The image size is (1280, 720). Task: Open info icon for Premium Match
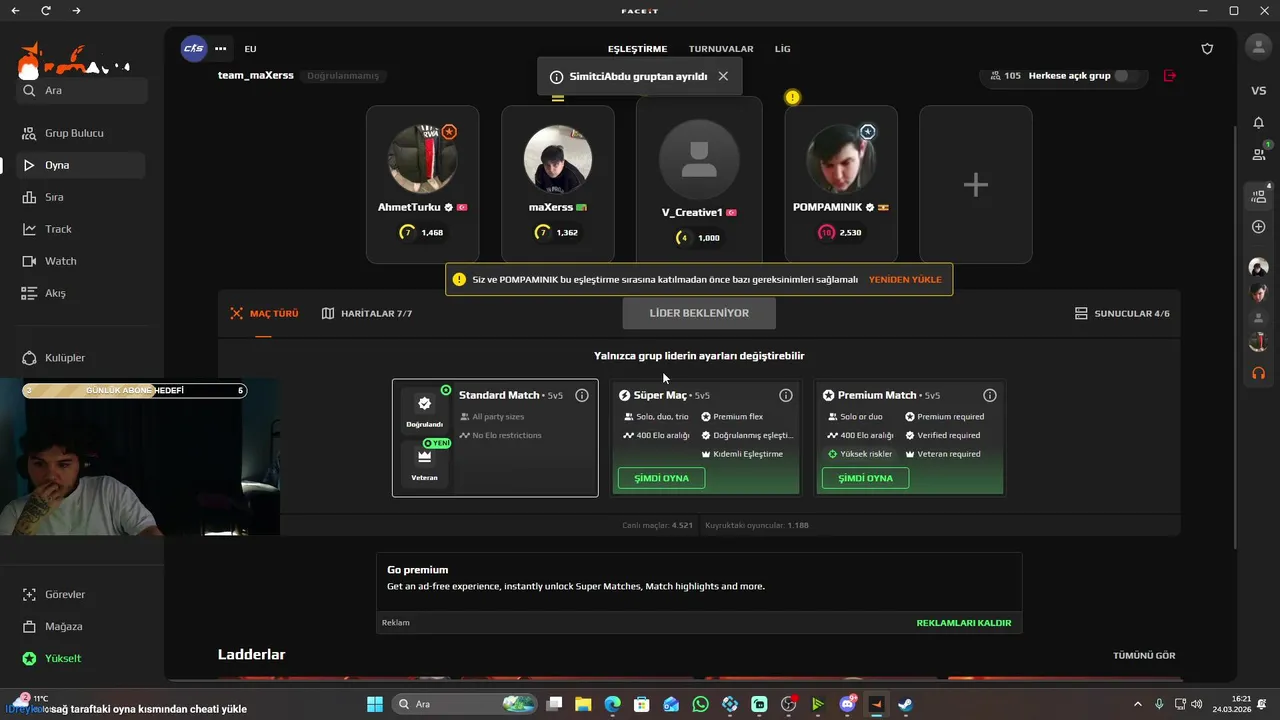point(990,395)
